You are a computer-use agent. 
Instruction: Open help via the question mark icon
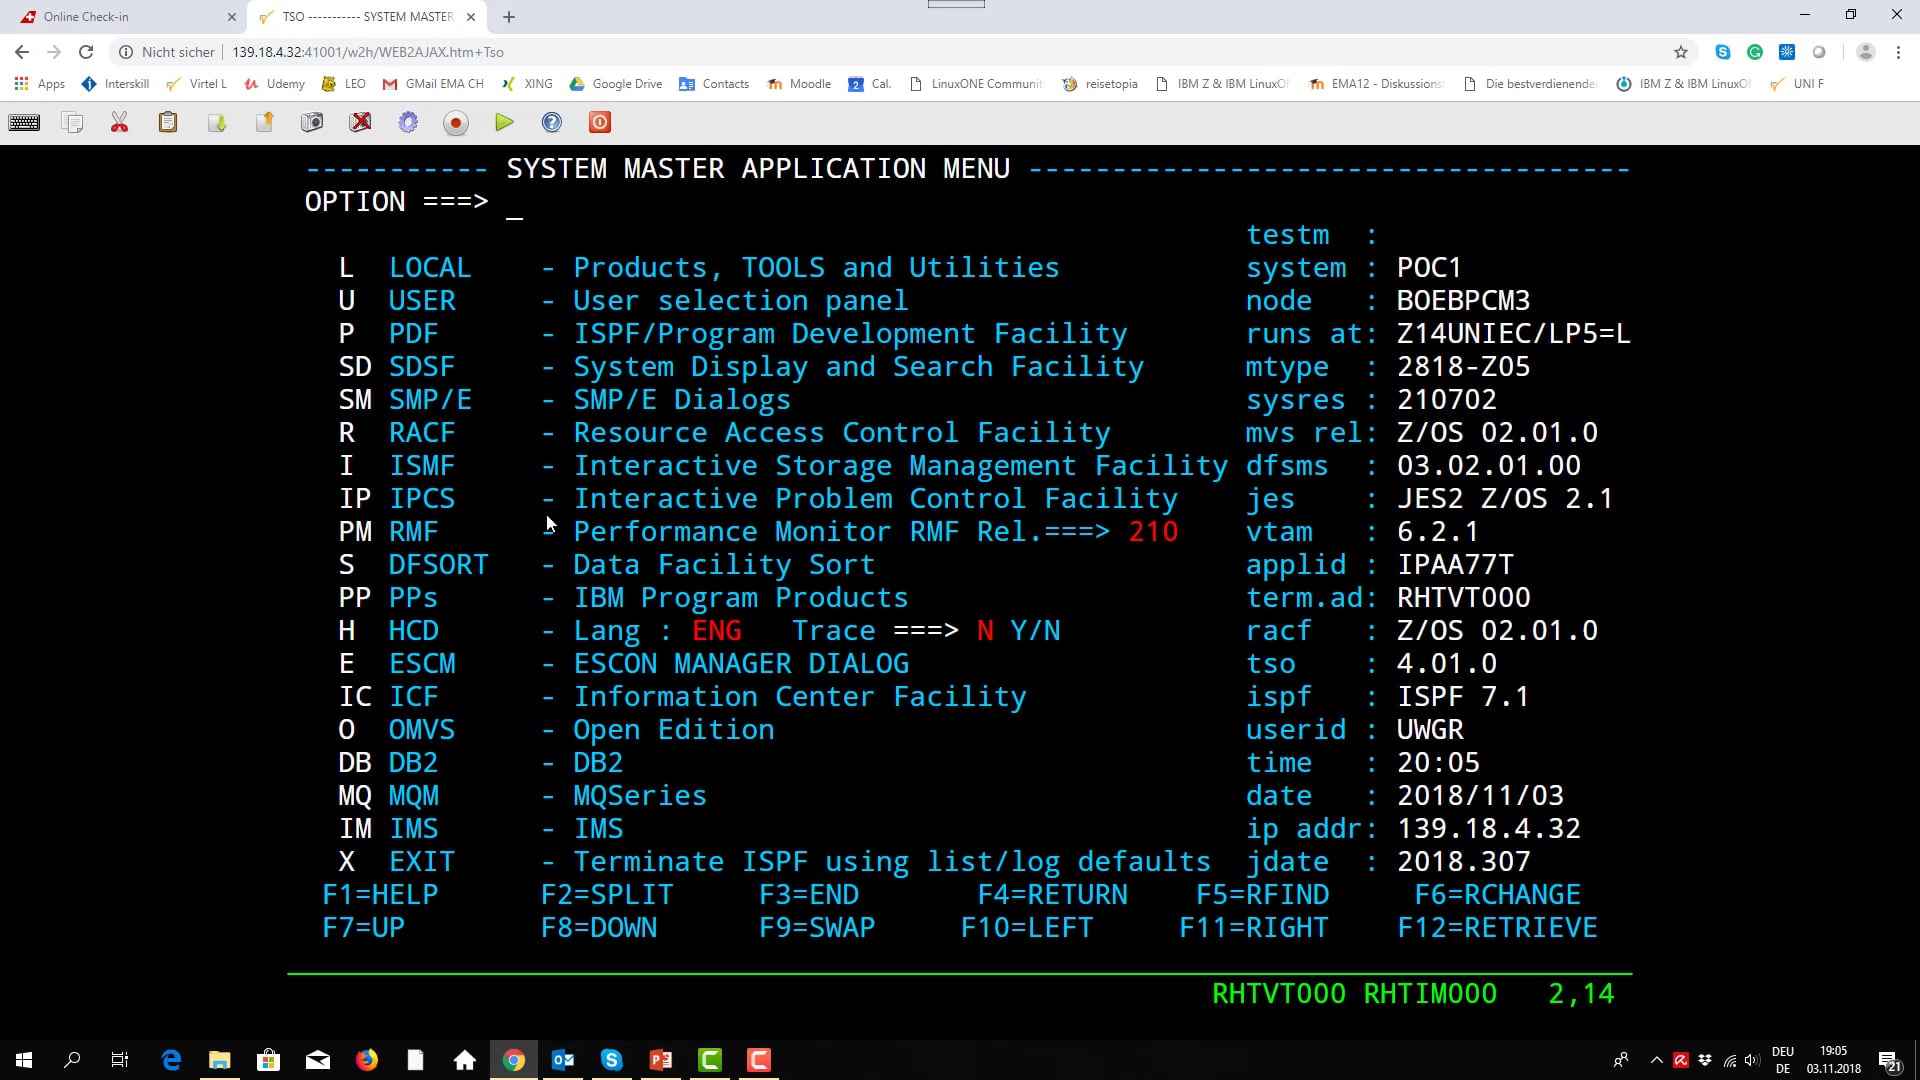552,122
